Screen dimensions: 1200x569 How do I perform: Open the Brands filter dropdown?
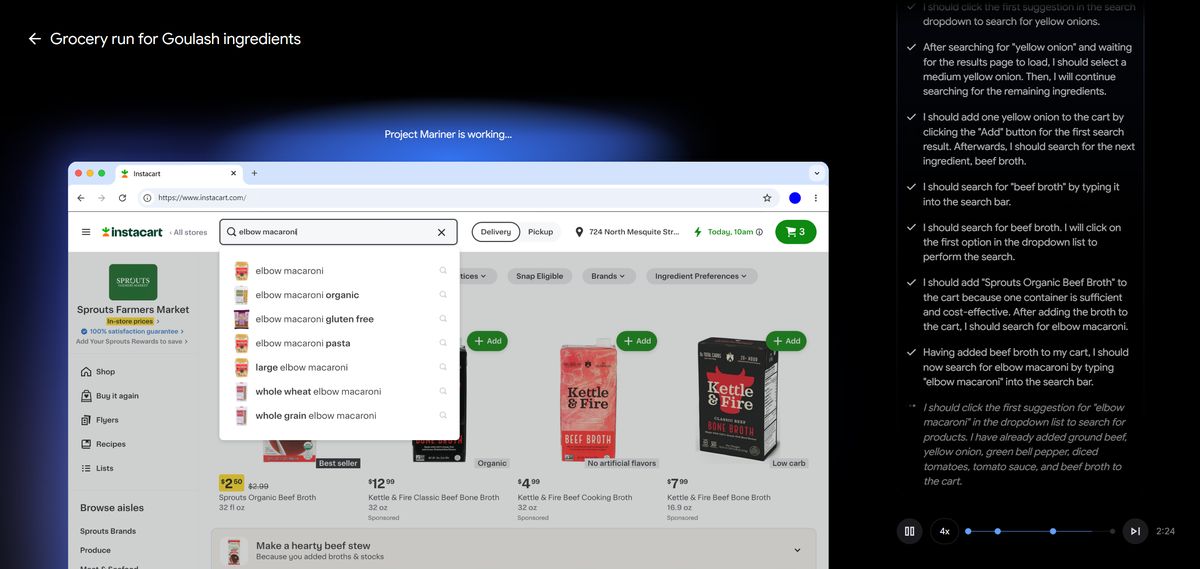(x=607, y=276)
